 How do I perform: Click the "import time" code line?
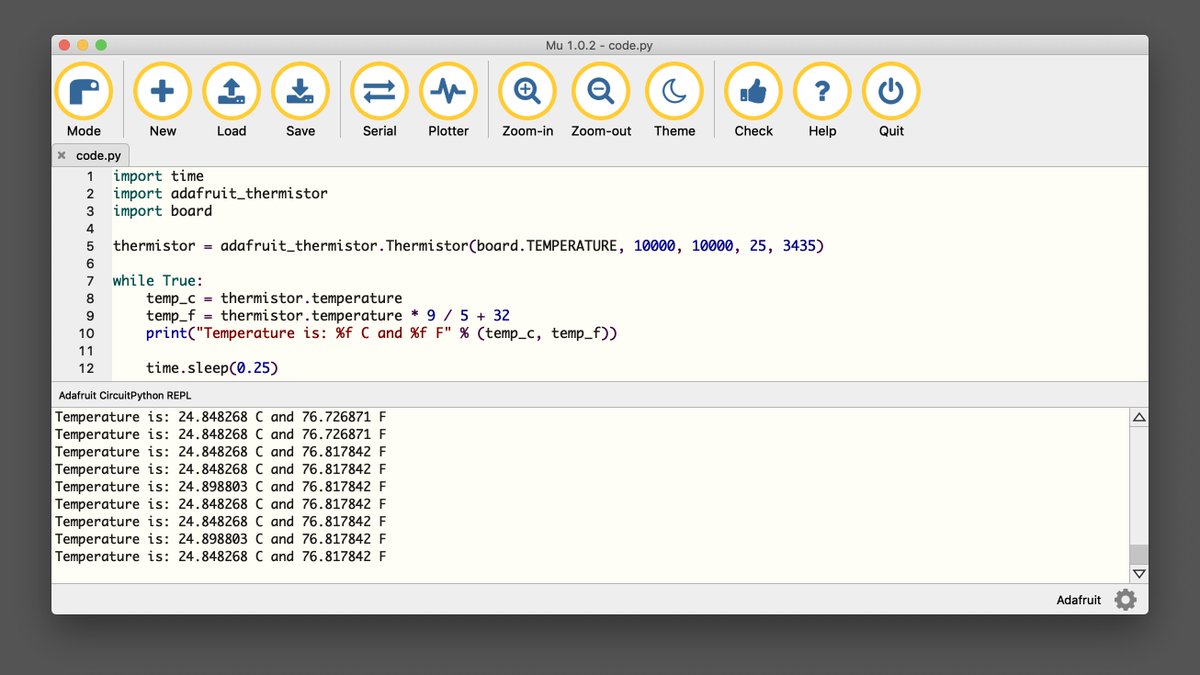tap(158, 176)
